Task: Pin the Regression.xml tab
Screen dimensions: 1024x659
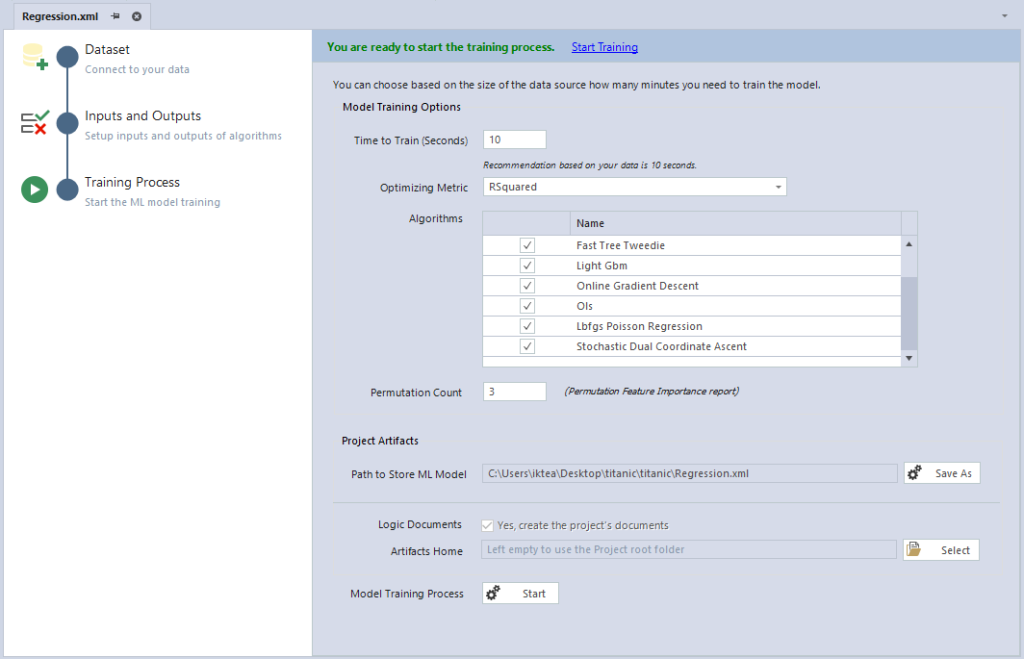Action: click(x=116, y=16)
